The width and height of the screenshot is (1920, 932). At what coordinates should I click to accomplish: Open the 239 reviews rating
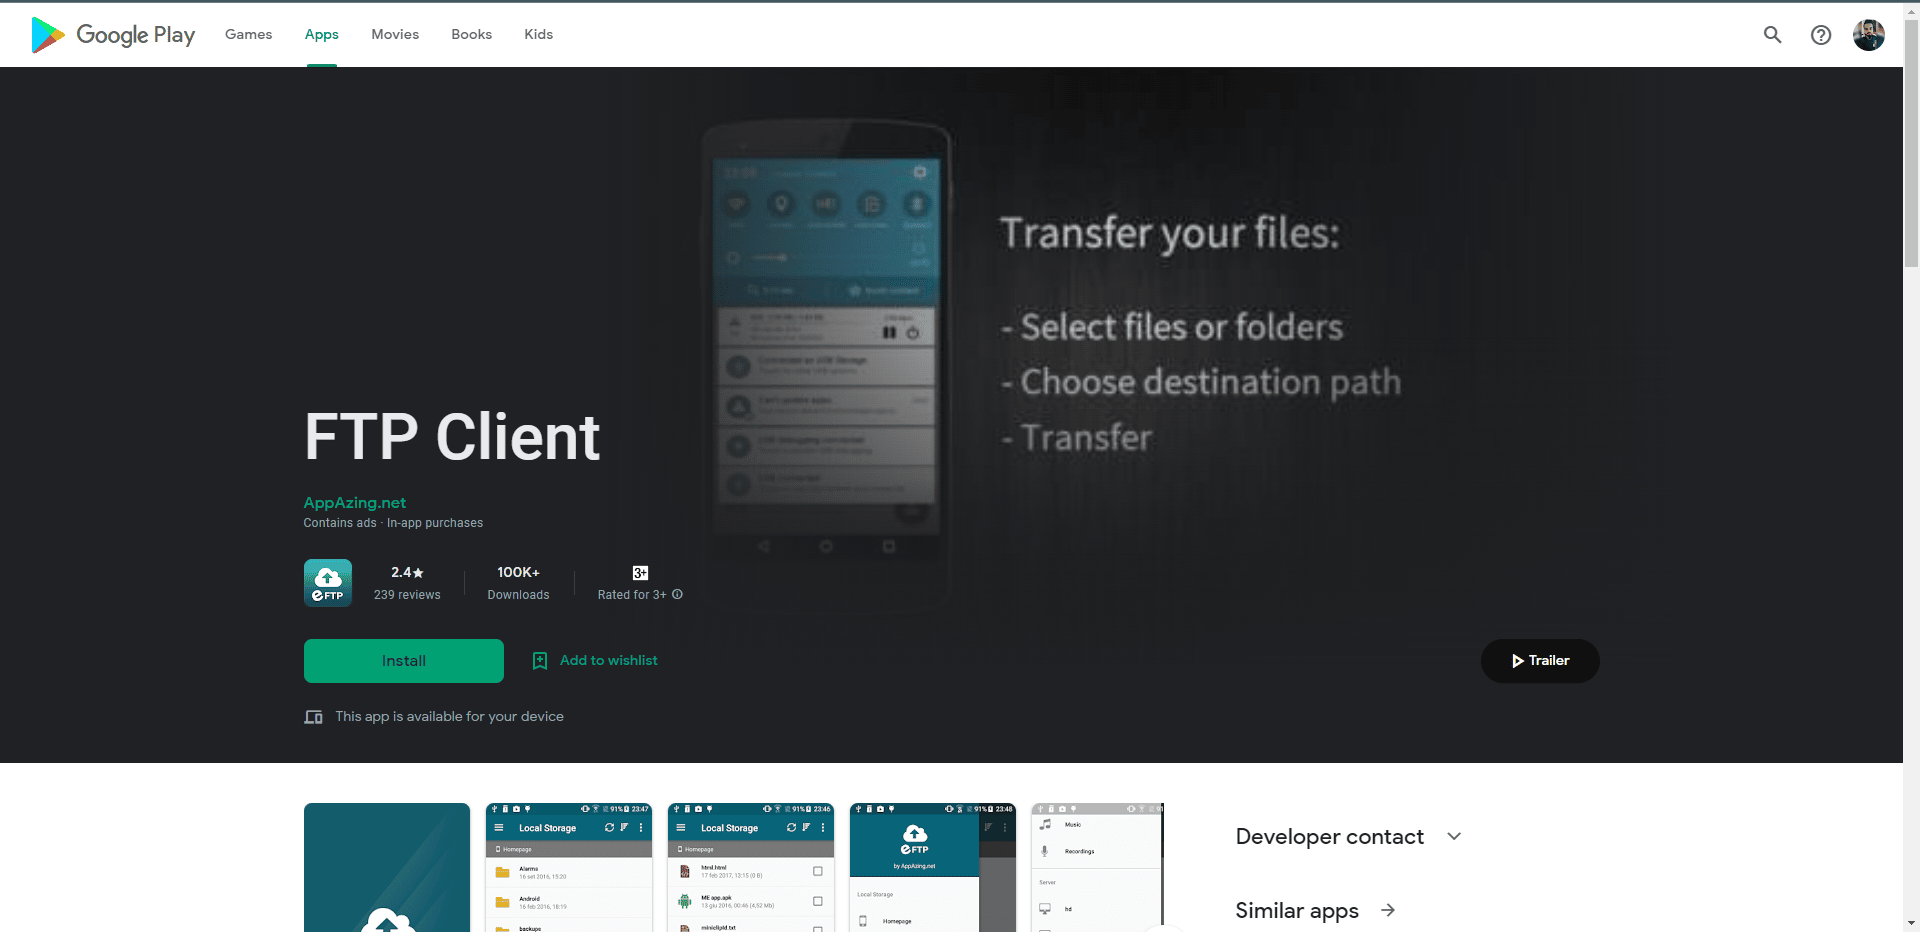click(407, 583)
